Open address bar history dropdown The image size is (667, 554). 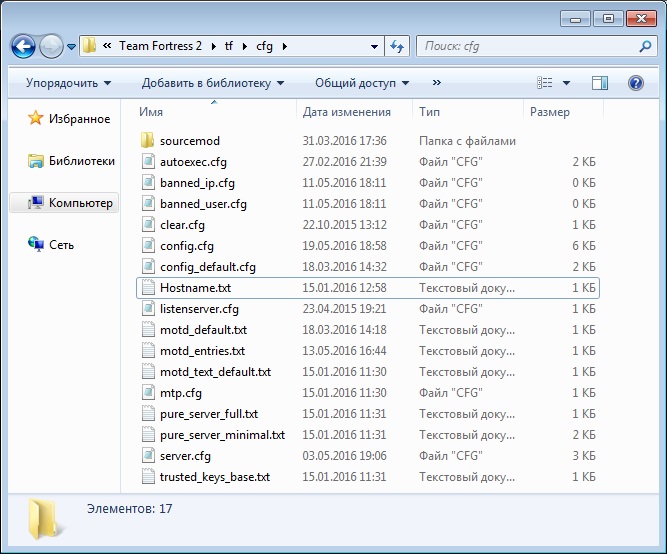click(x=374, y=46)
